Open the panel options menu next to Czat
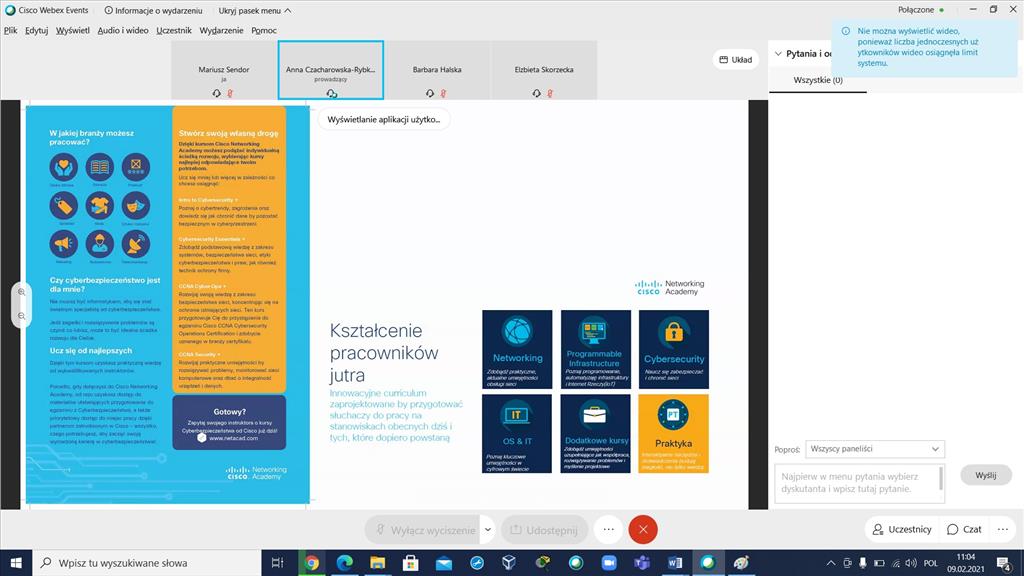The width and height of the screenshot is (1024, 576). tap(1002, 529)
